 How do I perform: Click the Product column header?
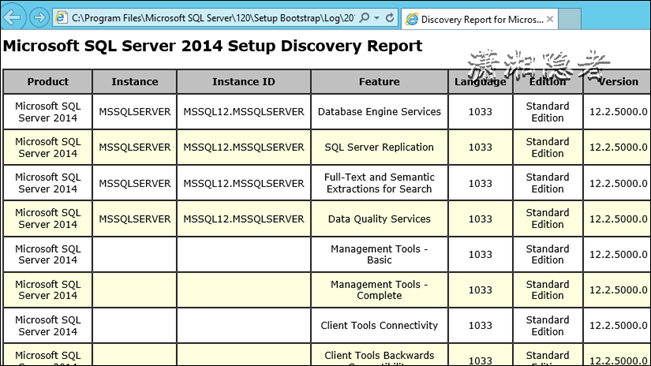[x=48, y=81]
